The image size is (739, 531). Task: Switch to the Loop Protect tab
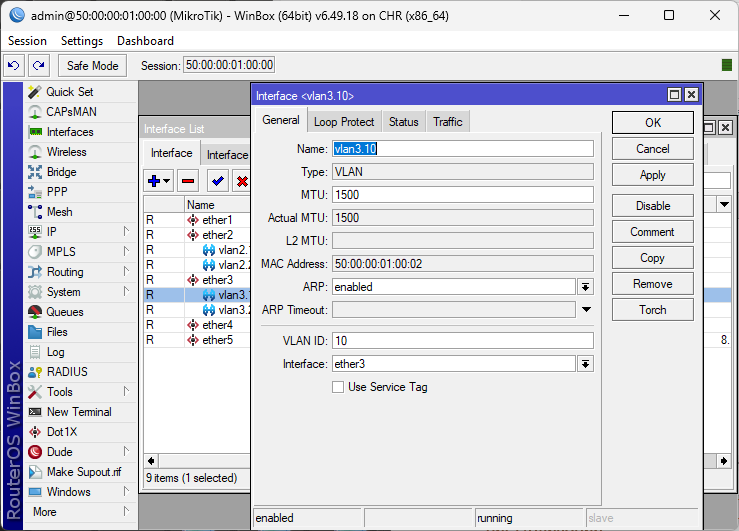(344, 122)
